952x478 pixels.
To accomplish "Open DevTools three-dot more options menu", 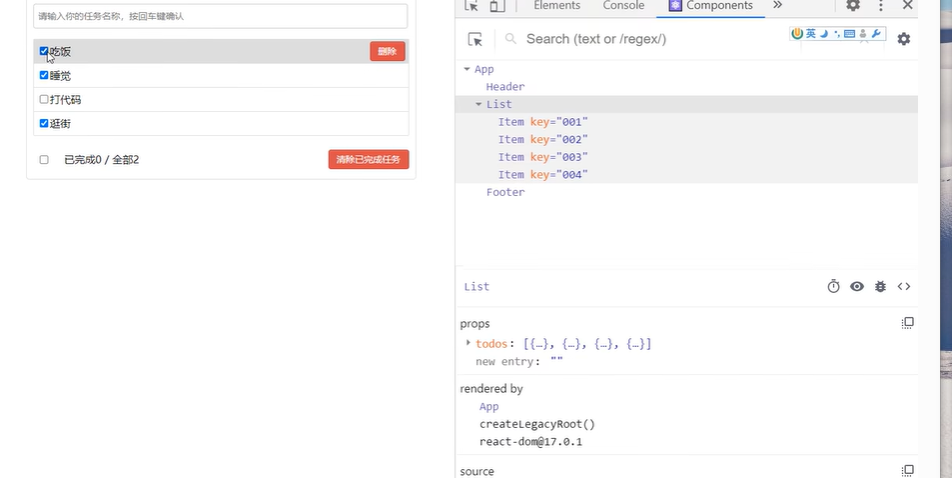I will click(881, 5).
